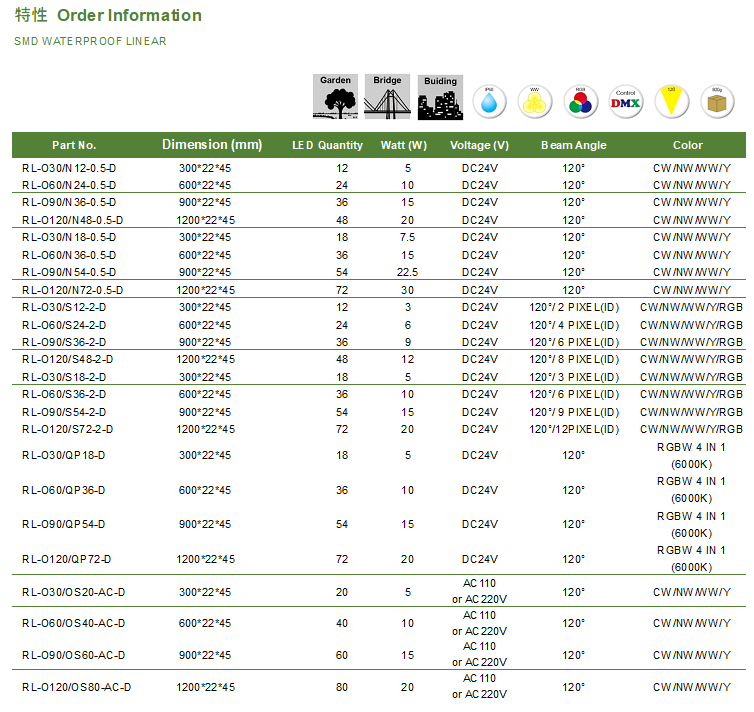Click the RGB color circles icon
This screenshot has width=754, height=712.
(580, 101)
